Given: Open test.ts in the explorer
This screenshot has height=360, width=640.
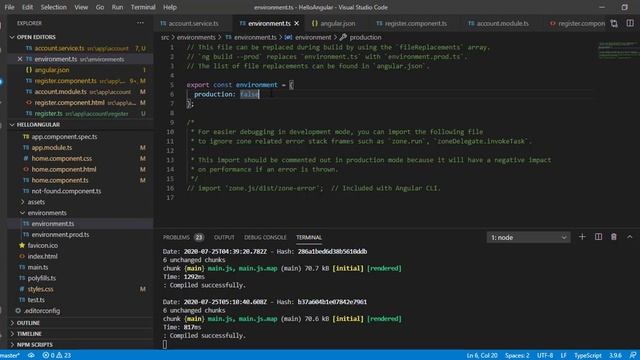Looking at the screenshot, I should [x=36, y=300].
